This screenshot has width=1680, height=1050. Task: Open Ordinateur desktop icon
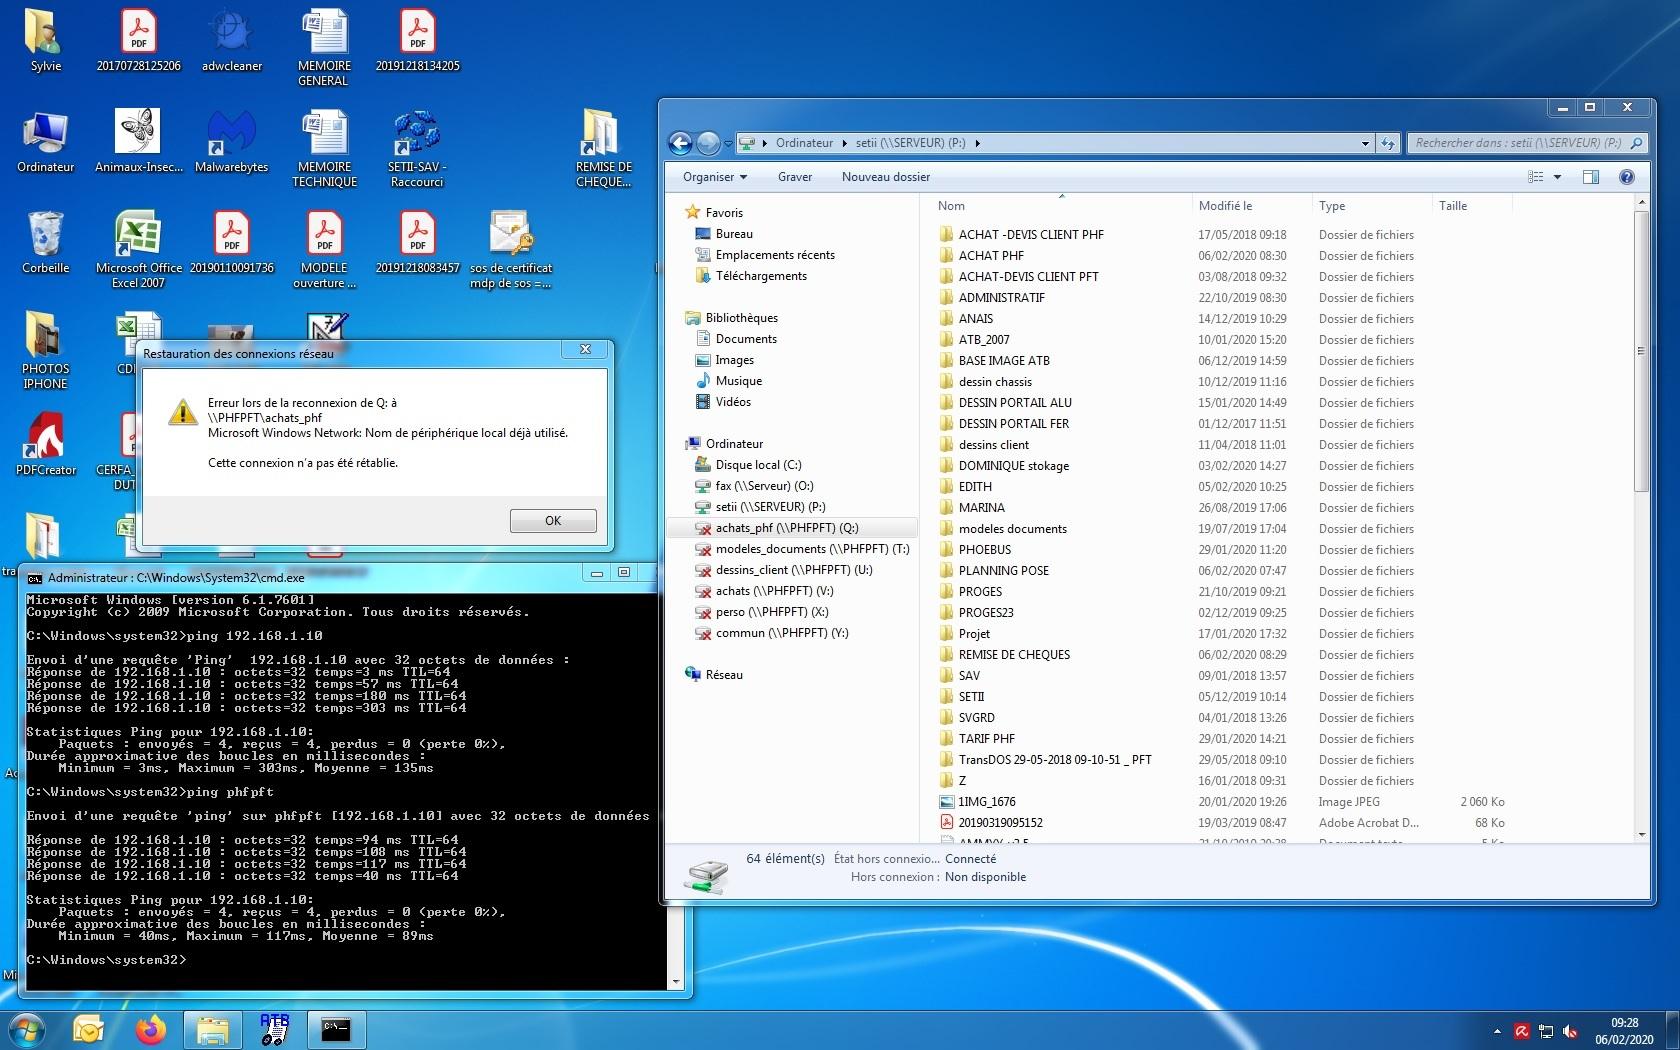click(46, 141)
